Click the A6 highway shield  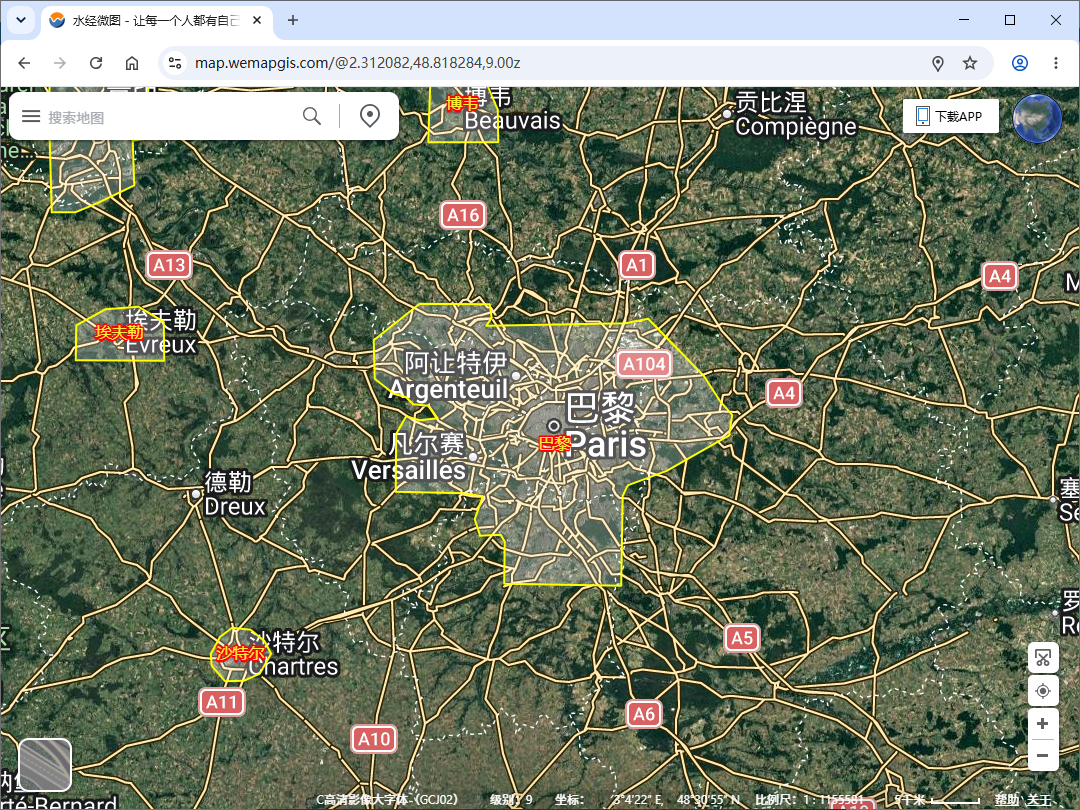(x=644, y=714)
